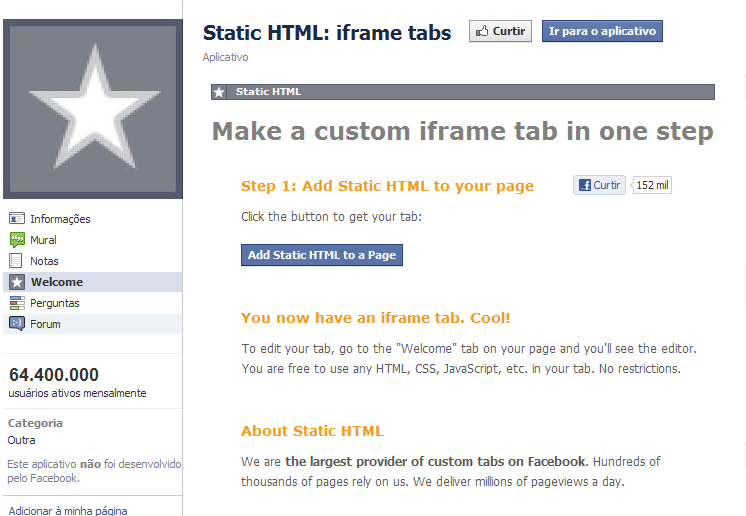The height and width of the screenshot is (516, 746).
Task: Click the large star app profile picture
Action: [x=93, y=109]
